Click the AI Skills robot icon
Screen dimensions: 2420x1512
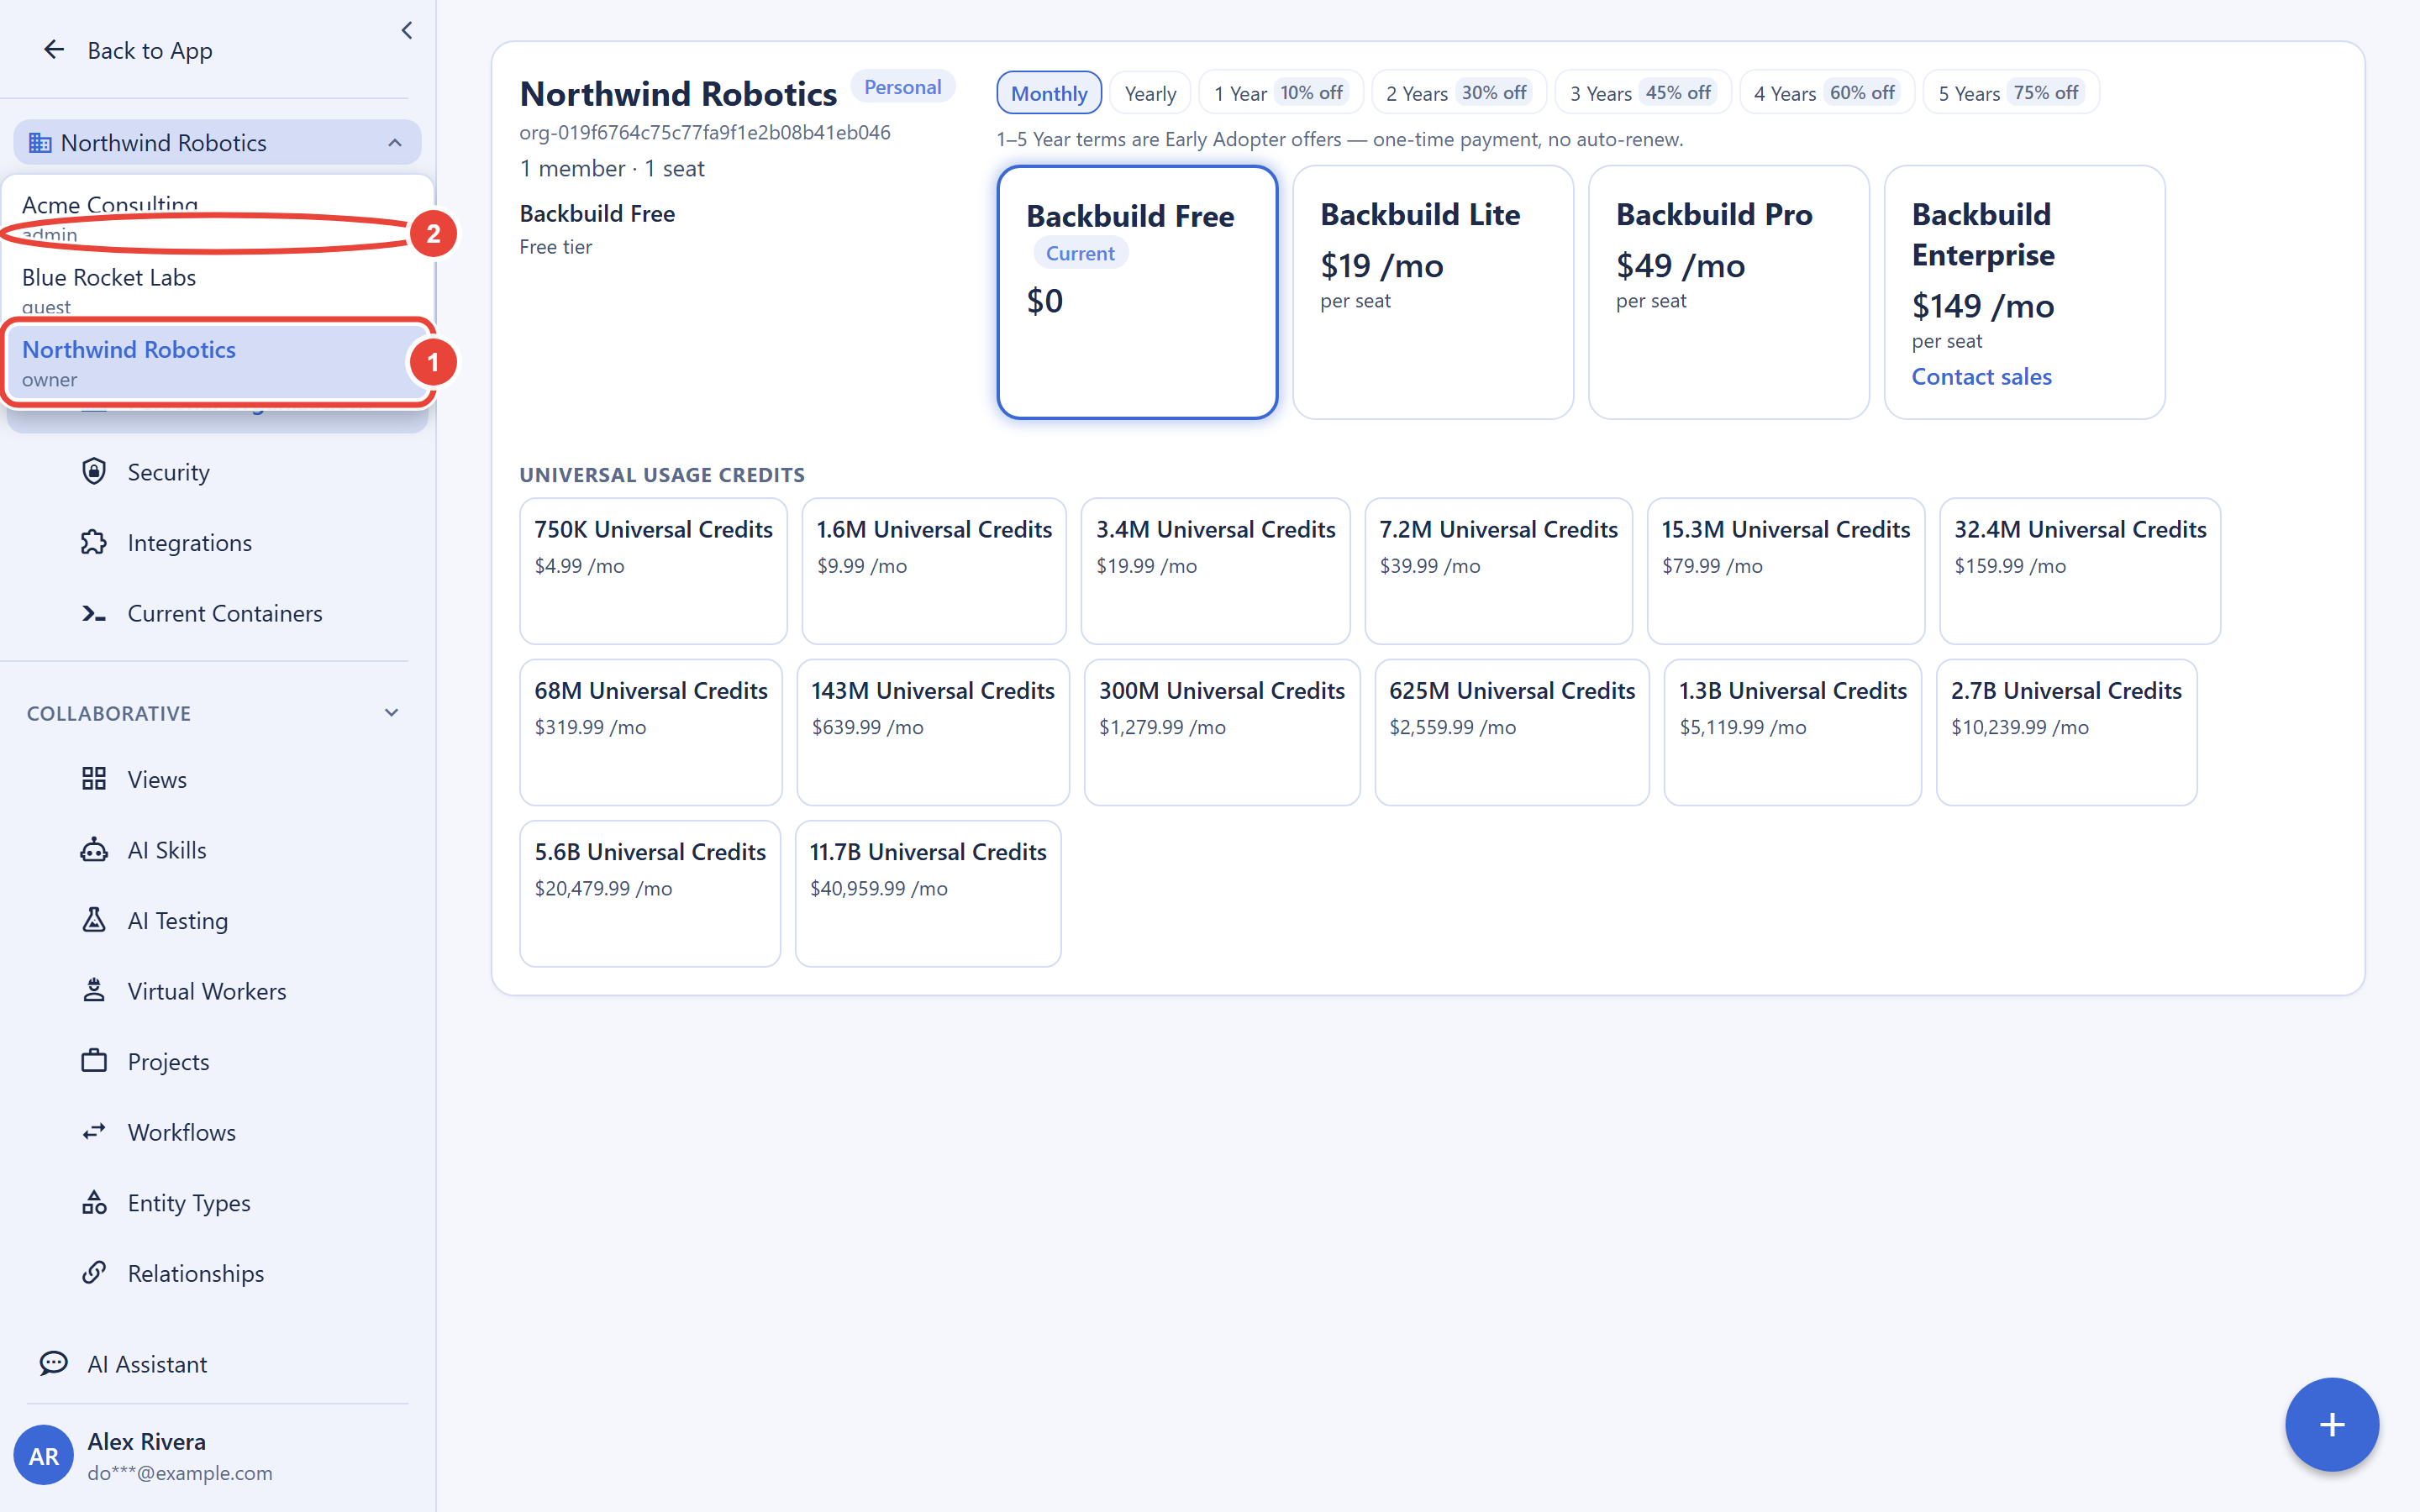point(94,849)
